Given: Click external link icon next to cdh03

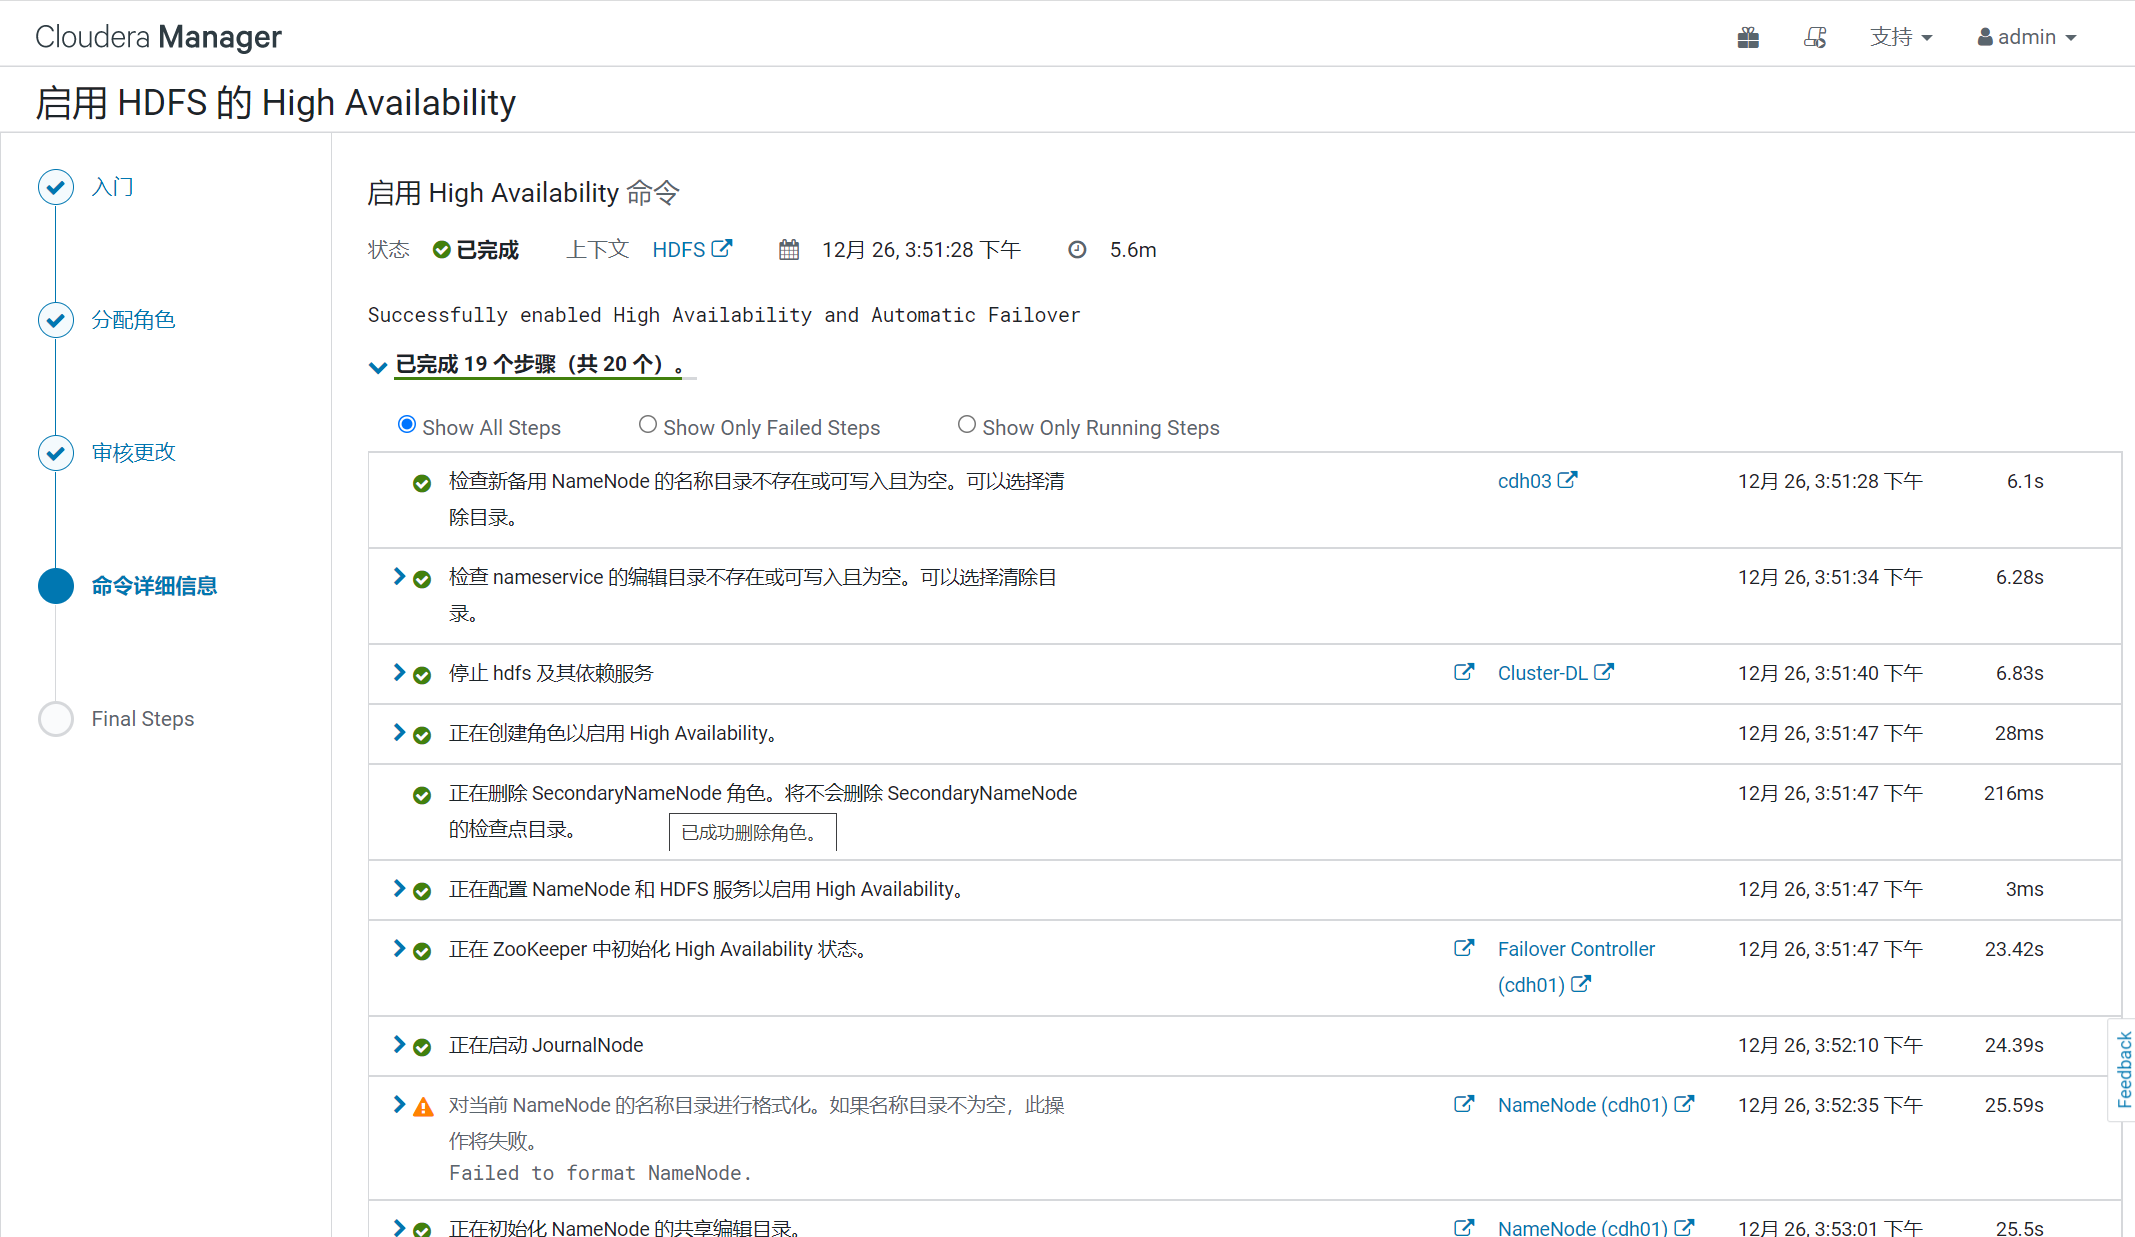Looking at the screenshot, I should 1568,480.
